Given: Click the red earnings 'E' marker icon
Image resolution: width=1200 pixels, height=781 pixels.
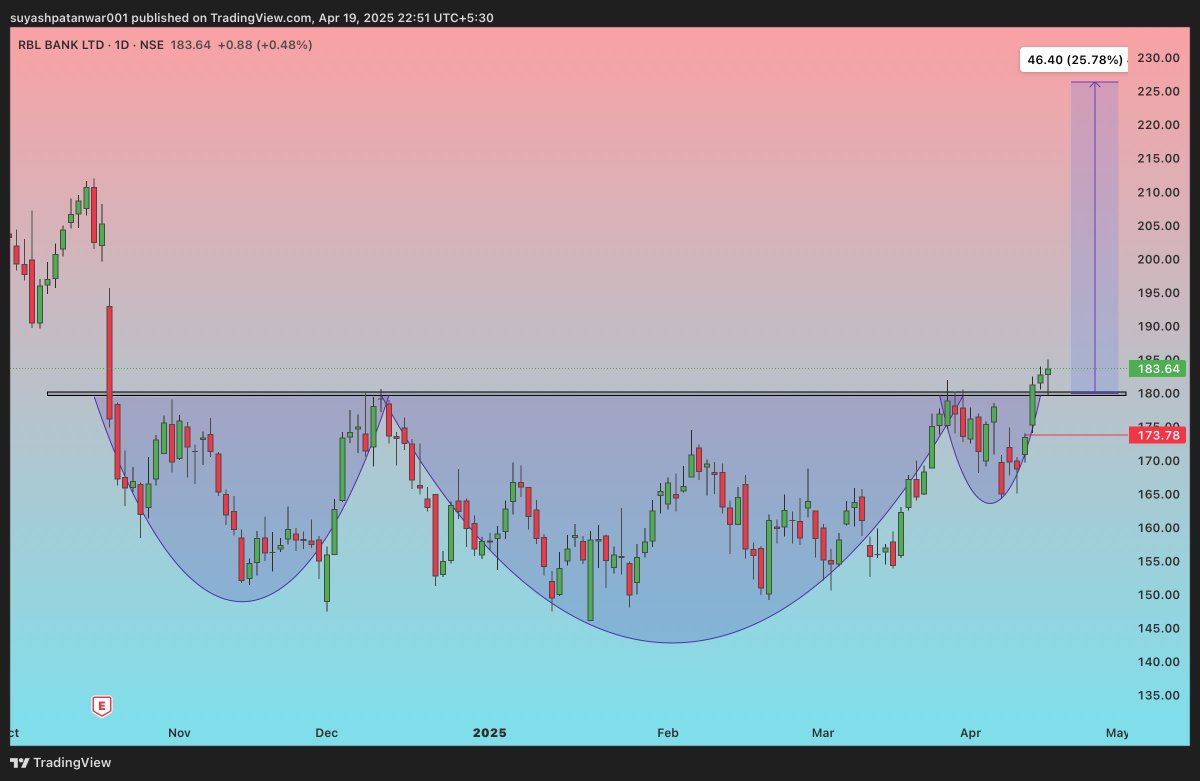Looking at the screenshot, I should [x=101, y=706].
